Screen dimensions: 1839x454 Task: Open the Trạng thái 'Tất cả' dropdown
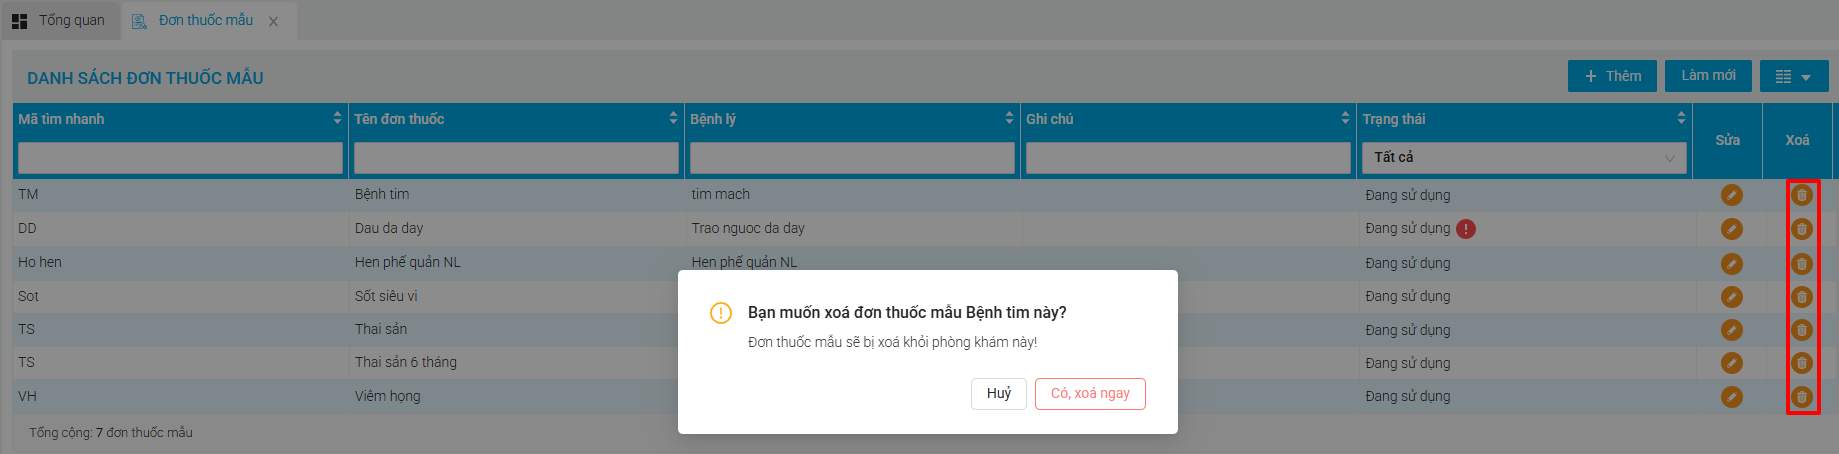1524,157
